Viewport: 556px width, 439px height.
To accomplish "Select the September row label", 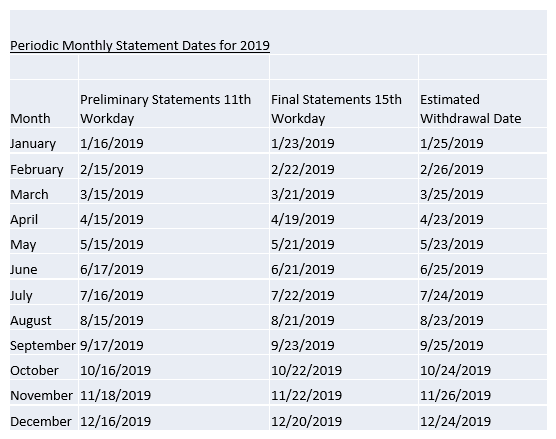I will click(44, 343).
